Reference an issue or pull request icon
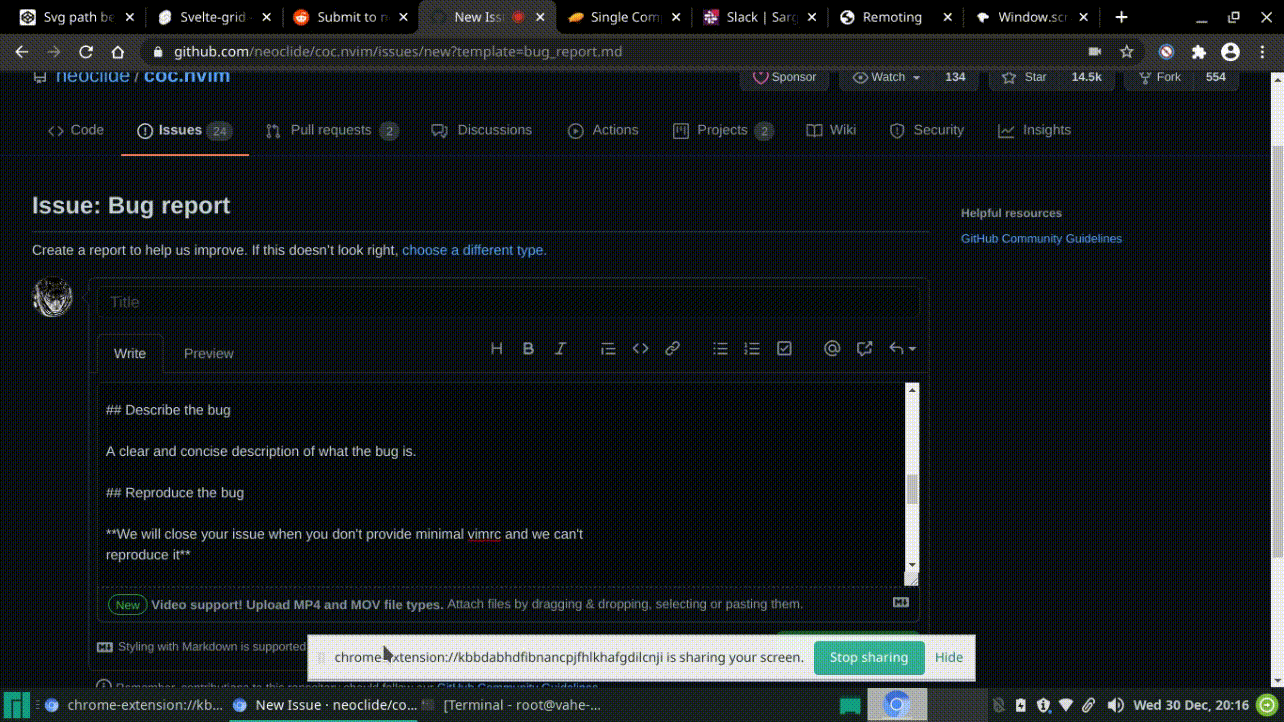This screenshot has height=722, width=1284. click(864, 349)
